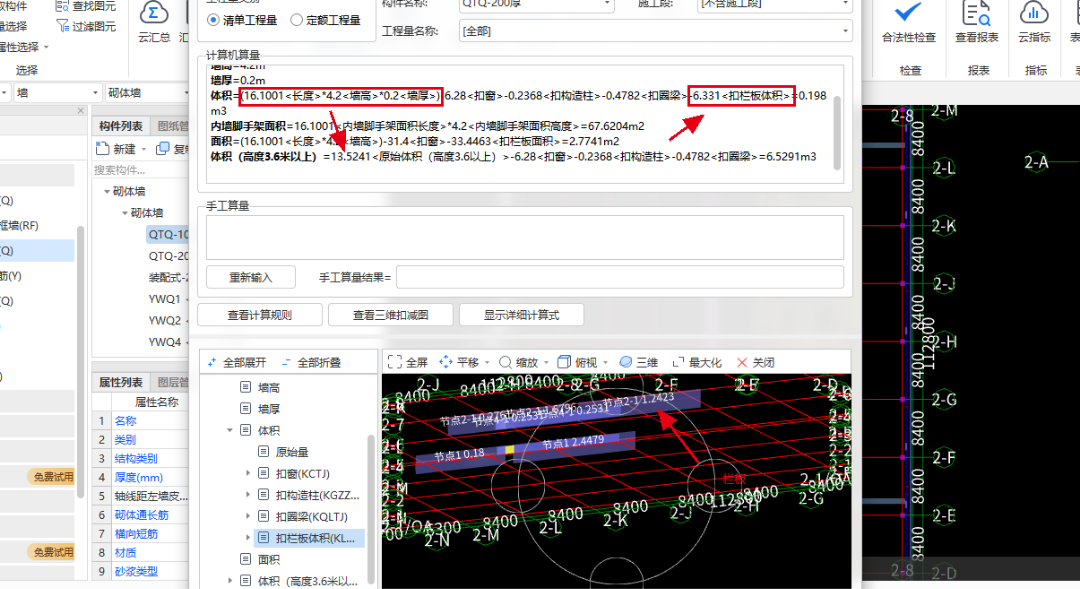Collapse the 体积 tree node
The width and height of the screenshot is (1080, 589).
pyautogui.click(x=230, y=430)
